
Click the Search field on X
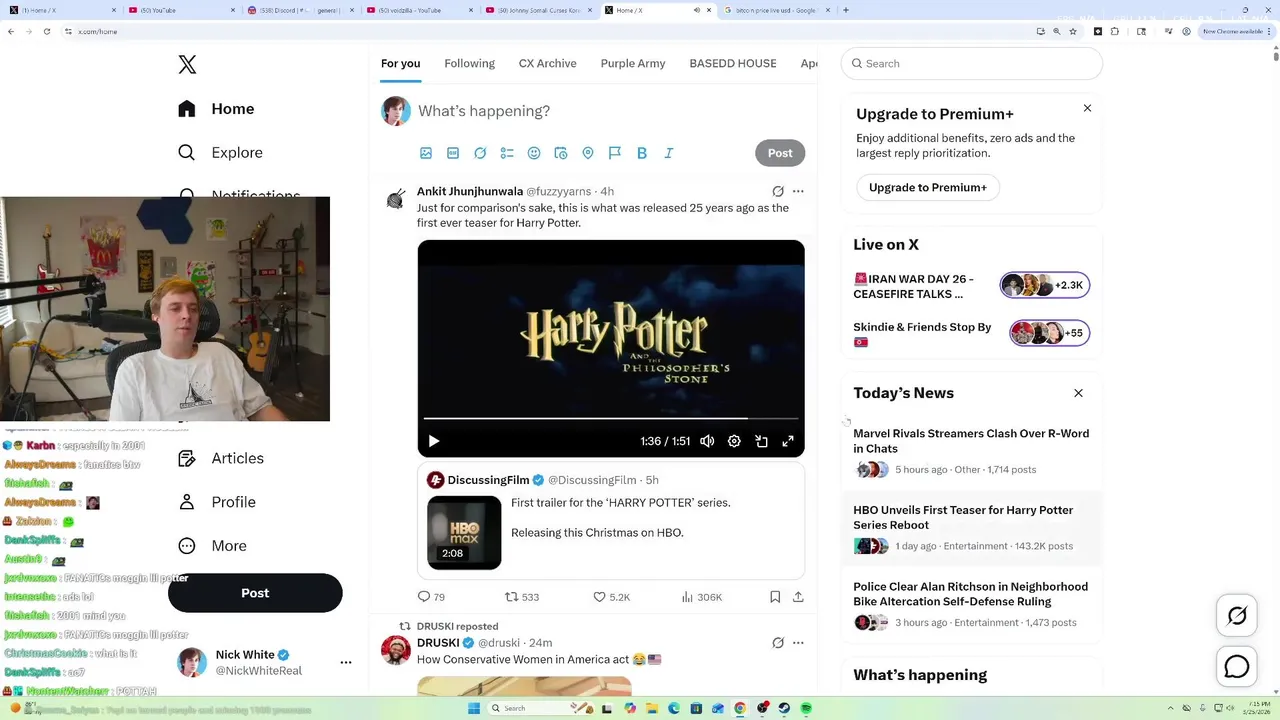point(972,63)
